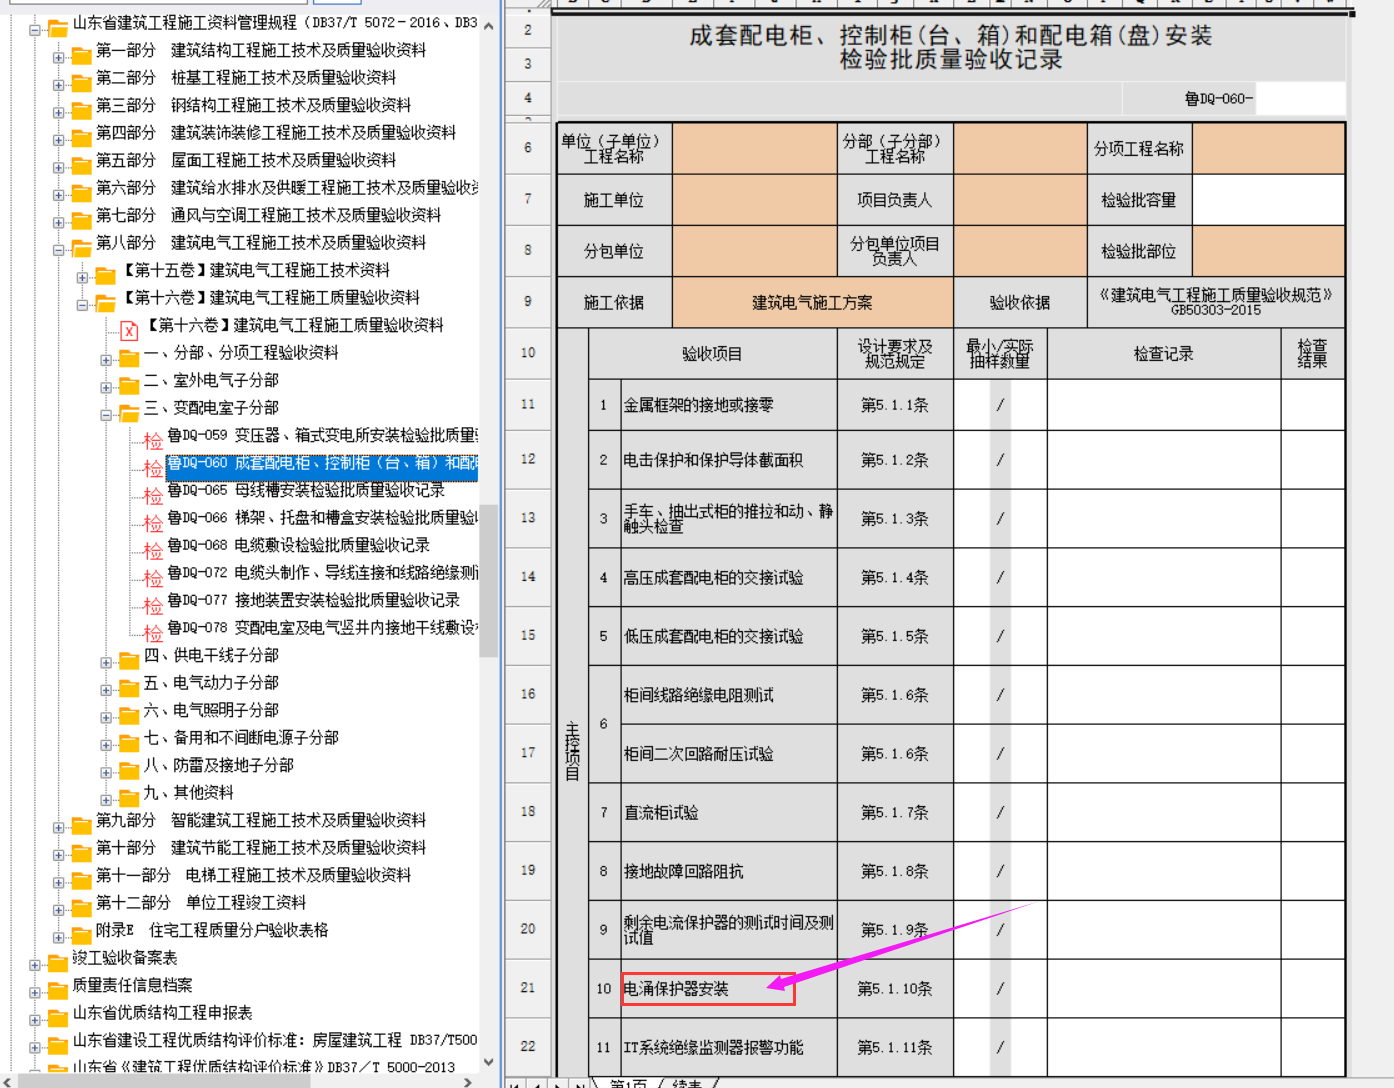Image resolution: width=1394 pixels, height=1088 pixels.
Task: Open 鲁DQ-066 梯架、托盘和槽盒安装 record
Action: click(322, 517)
